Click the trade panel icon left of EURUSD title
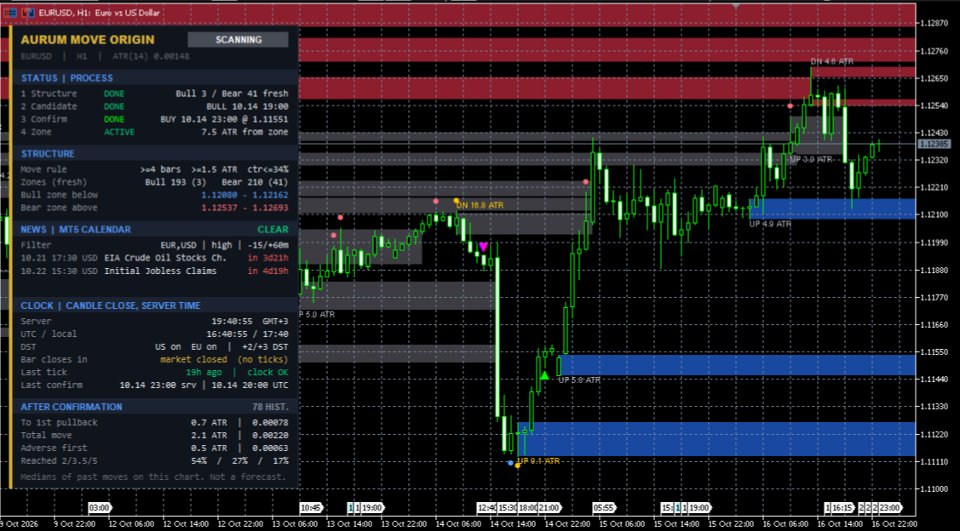960x531 pixels. (28, 13)
